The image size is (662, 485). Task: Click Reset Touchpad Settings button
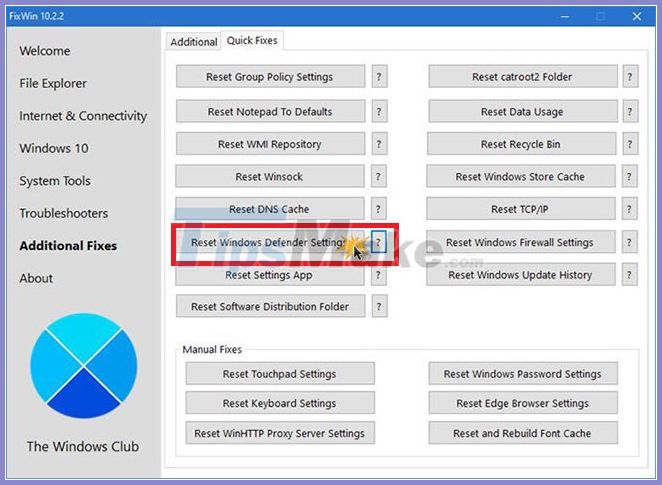point(280,374)
